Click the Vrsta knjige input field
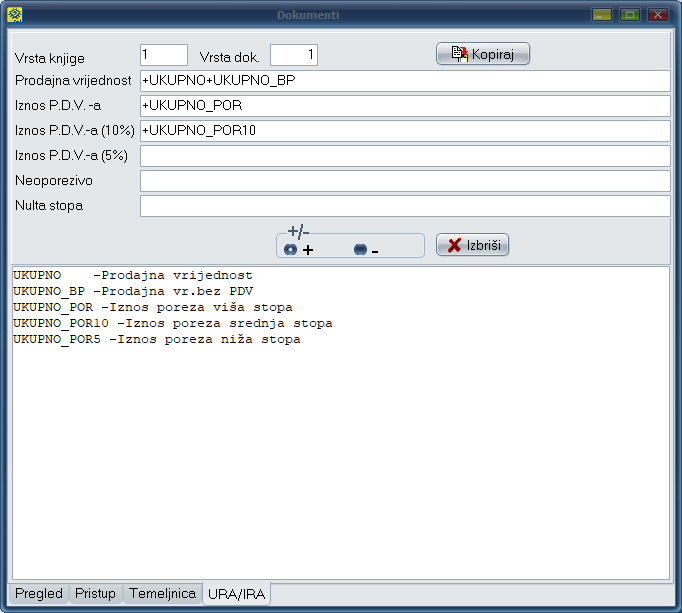The width and height of the screenshot is (682, 613). pos(164,55)
